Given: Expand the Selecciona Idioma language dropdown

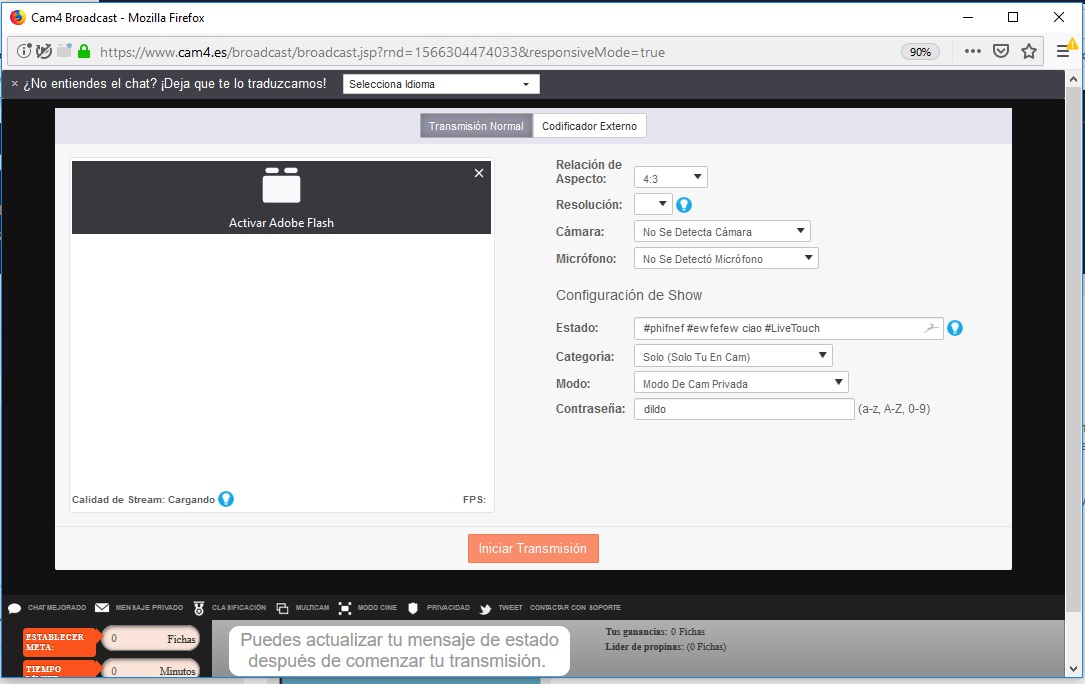Looking at the screenshot, I should click(x=440, y=84).
